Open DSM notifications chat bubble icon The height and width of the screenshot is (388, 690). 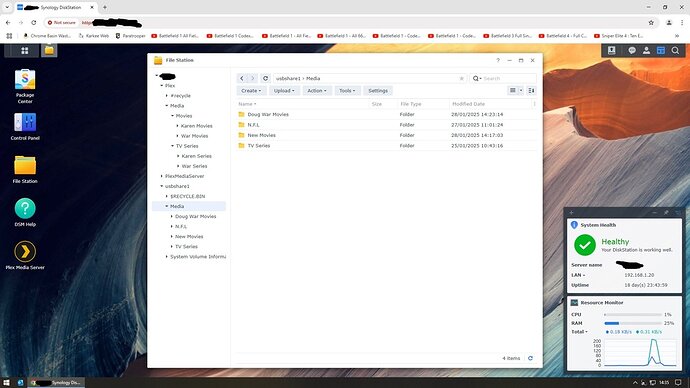[x=632, y=51]
